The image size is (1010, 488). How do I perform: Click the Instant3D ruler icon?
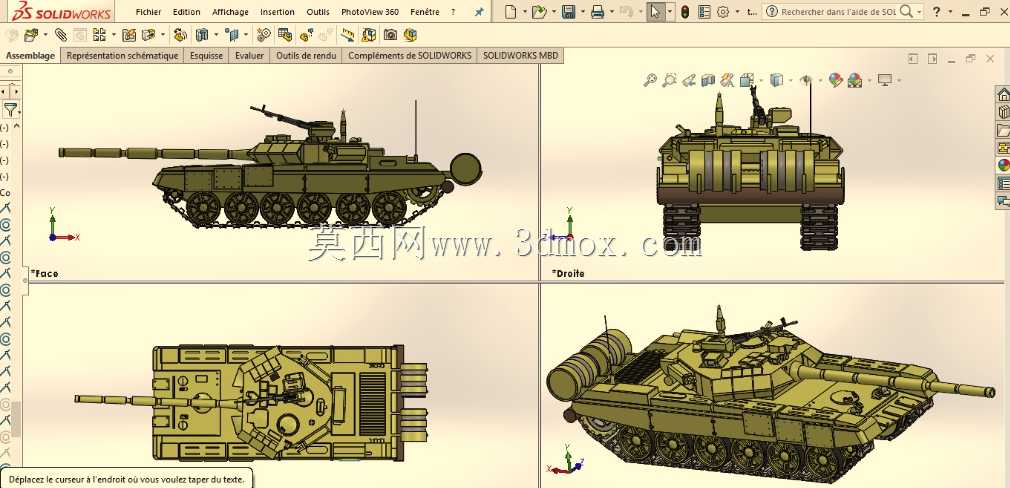coord(348,35)
